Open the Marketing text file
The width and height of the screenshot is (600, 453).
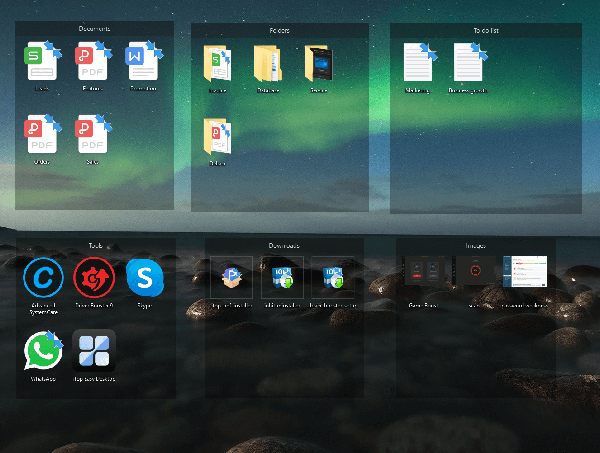418,62
